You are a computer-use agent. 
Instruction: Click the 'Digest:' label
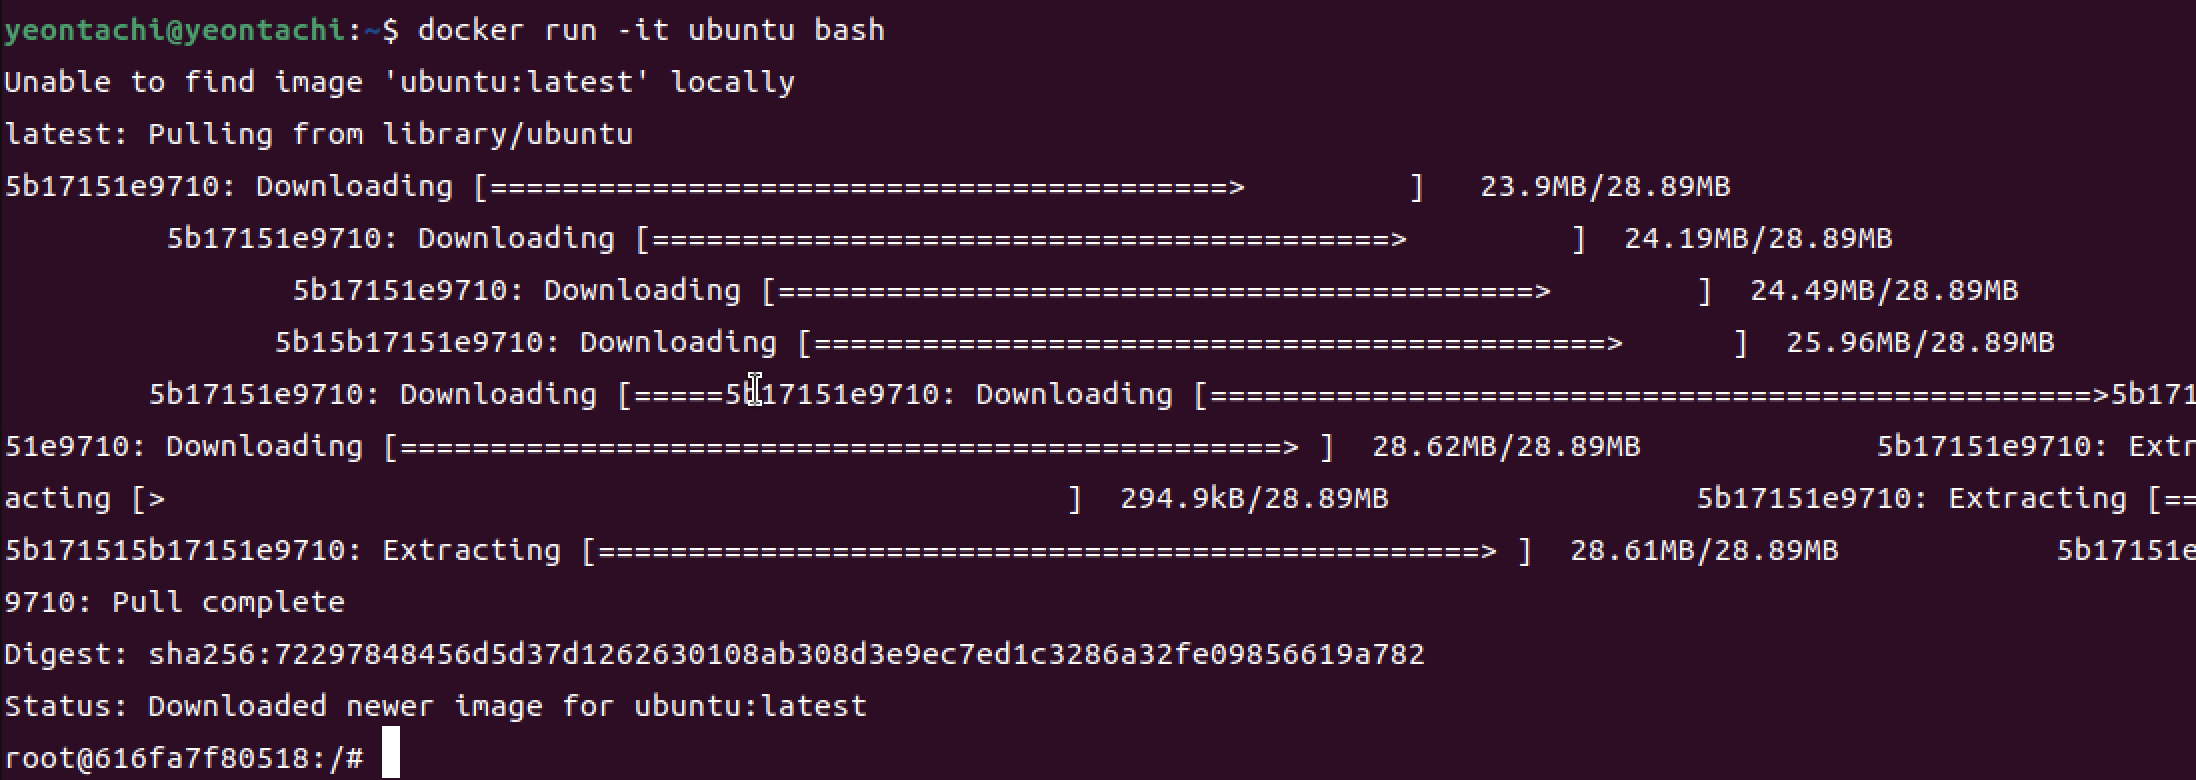tap(66, 654)
